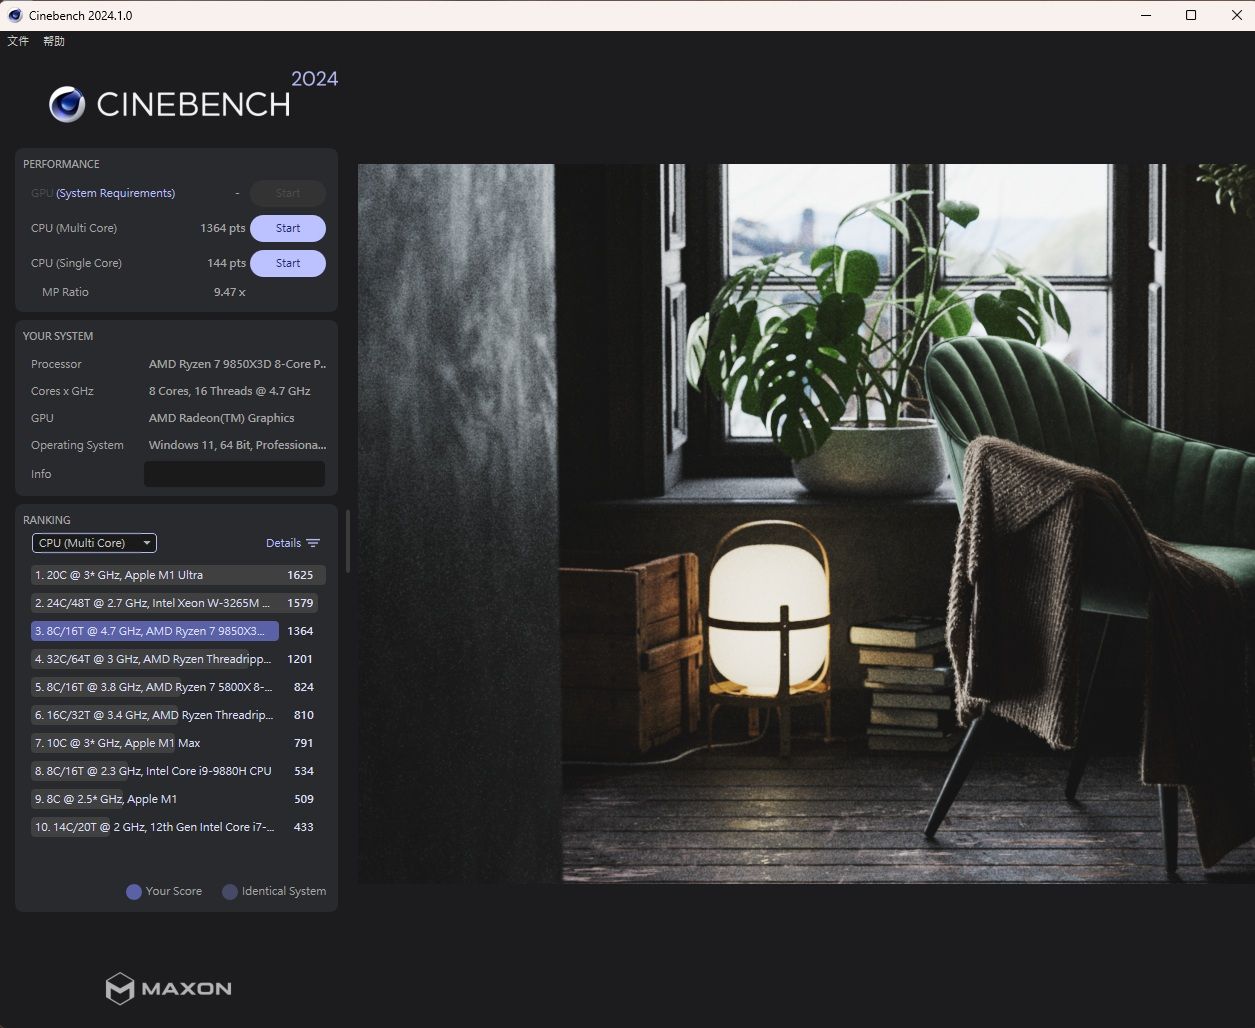
Task: Select the Intel Xeon W-3265M ranking row
Action: [177, 603]
